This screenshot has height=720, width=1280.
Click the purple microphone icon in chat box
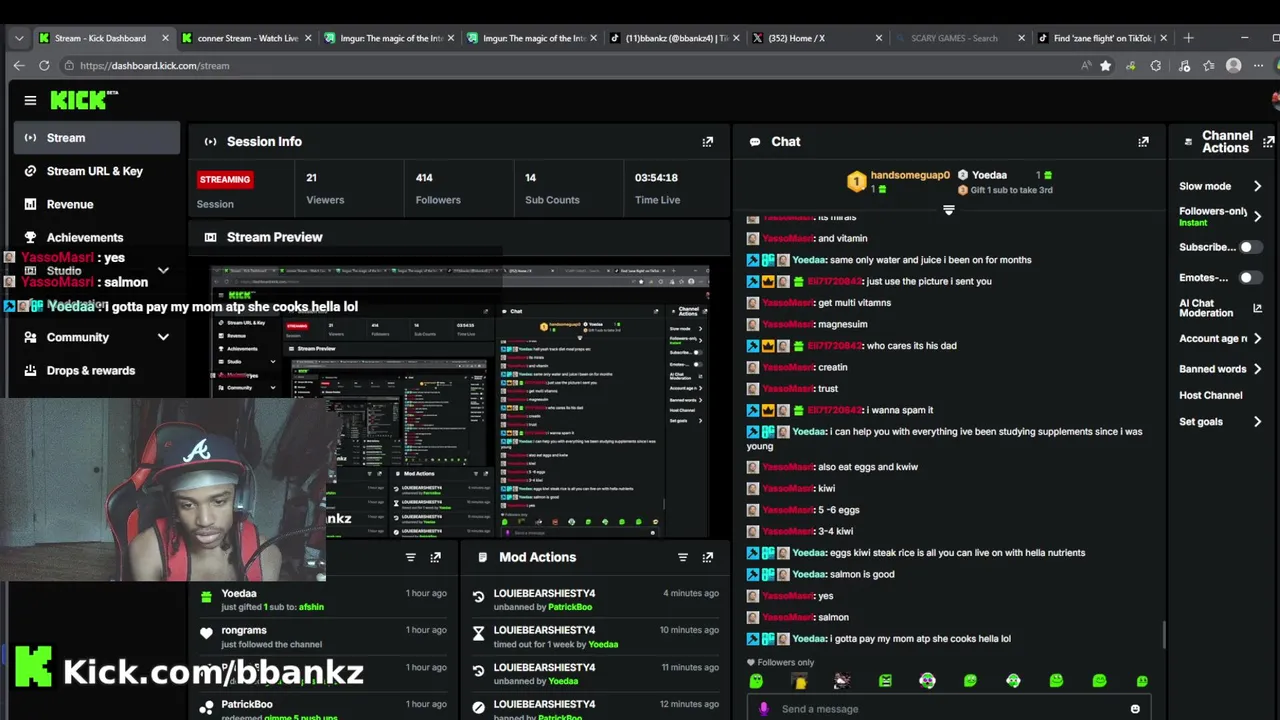[x=764, y=709]
